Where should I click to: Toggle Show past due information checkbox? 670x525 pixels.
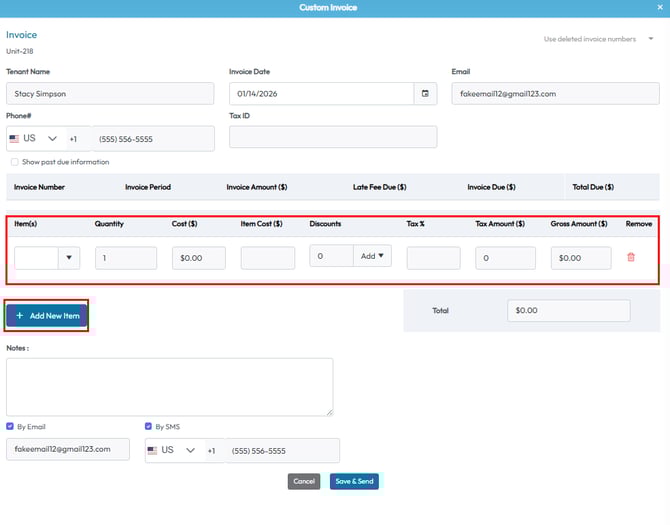coord(14,162)
